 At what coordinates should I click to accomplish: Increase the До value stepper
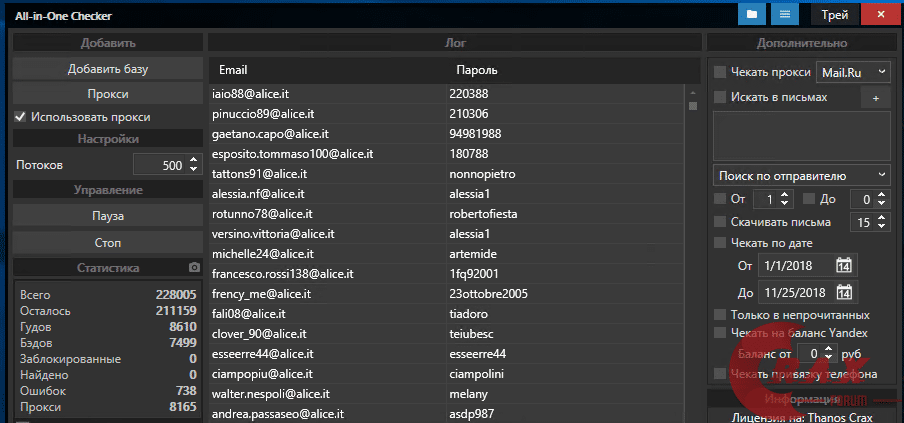coord(881,195)
